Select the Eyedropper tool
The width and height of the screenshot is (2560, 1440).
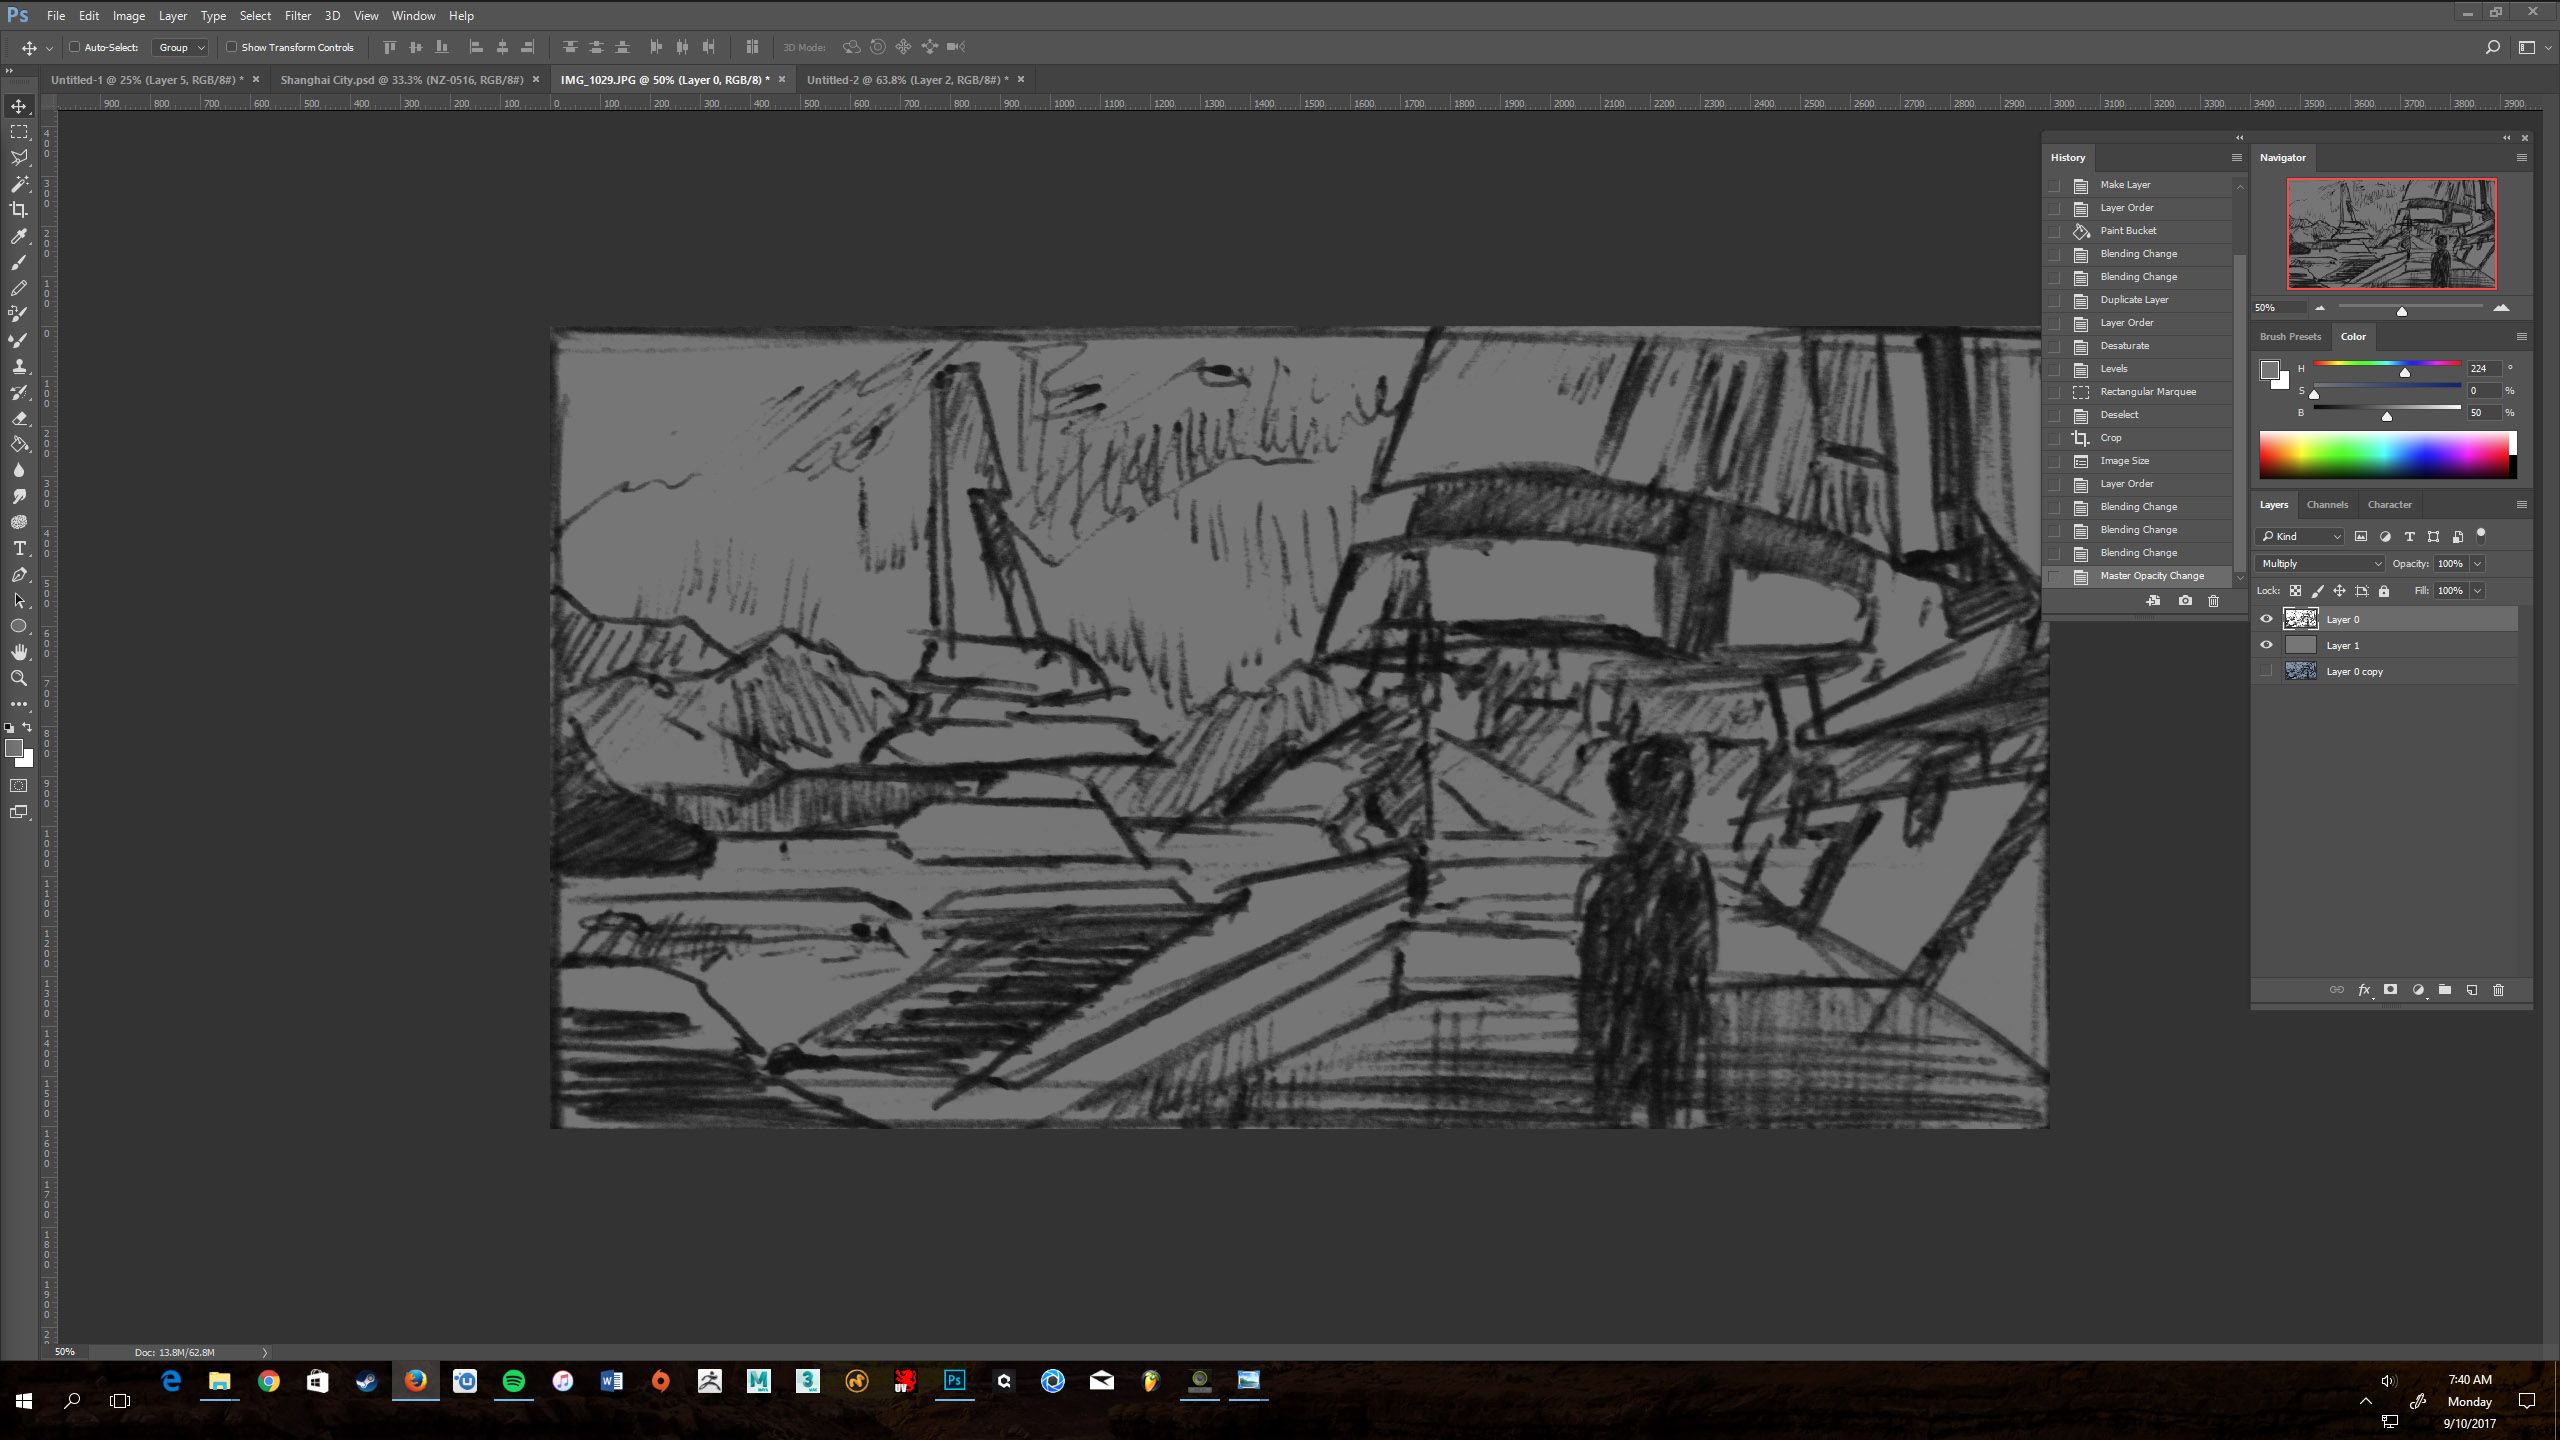tap(19, 236)
